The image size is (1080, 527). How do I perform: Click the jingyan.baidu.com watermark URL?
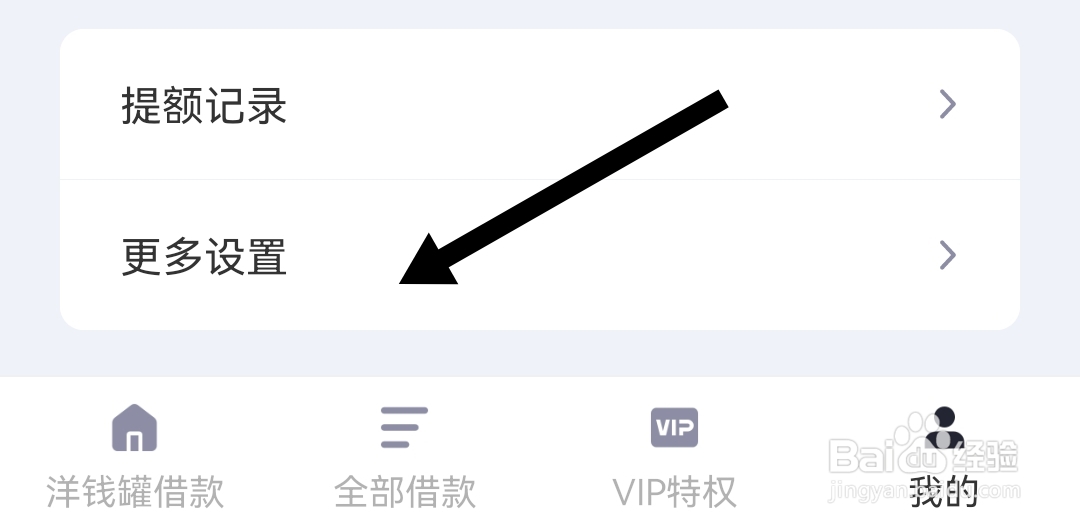[924, 491]
